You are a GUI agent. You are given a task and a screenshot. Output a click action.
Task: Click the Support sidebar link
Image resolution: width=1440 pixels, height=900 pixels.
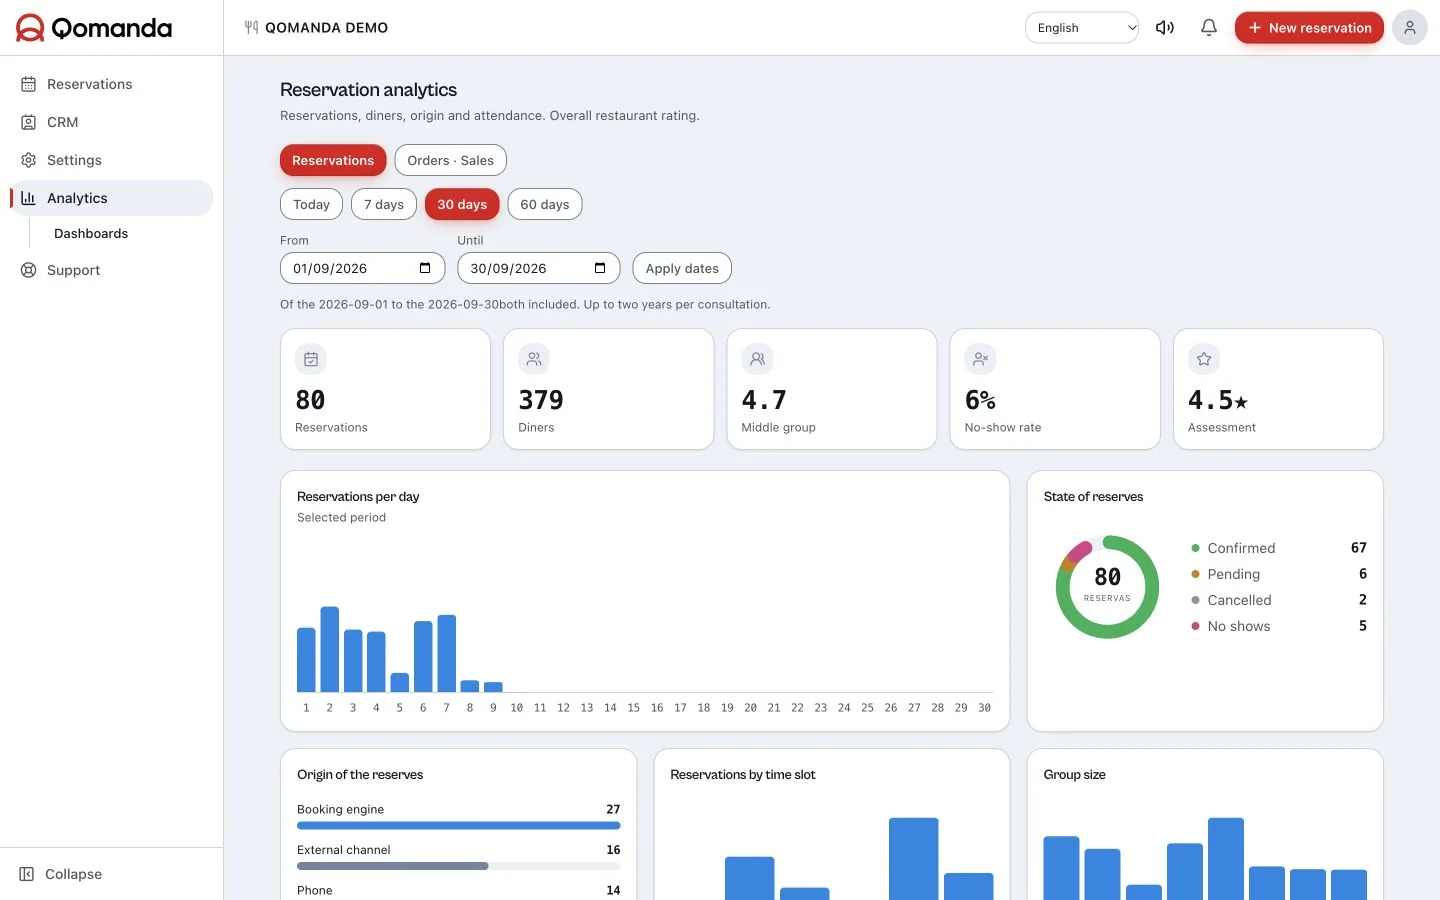tap(111, 270)
